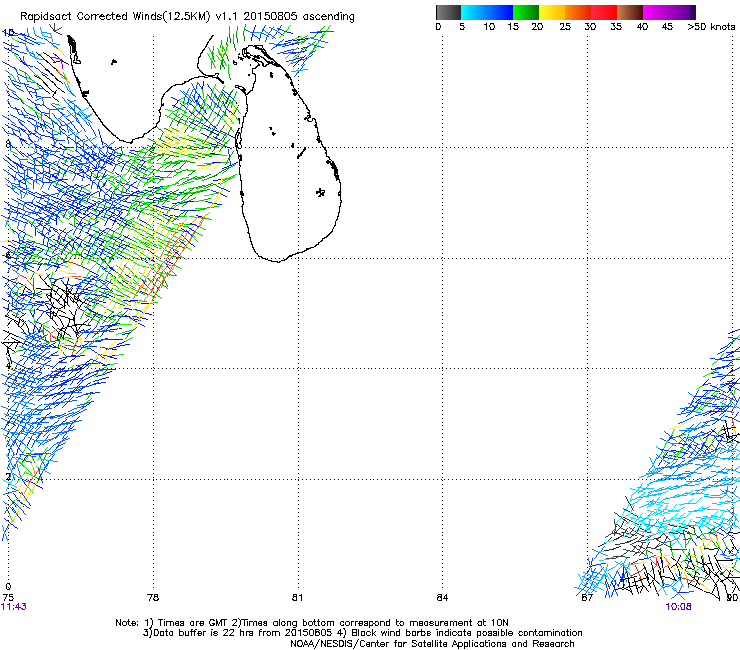Screen dimensions: 740x650
Task: Select the yellow 20–25 knots legend segment
Action: tap(552, 12)
